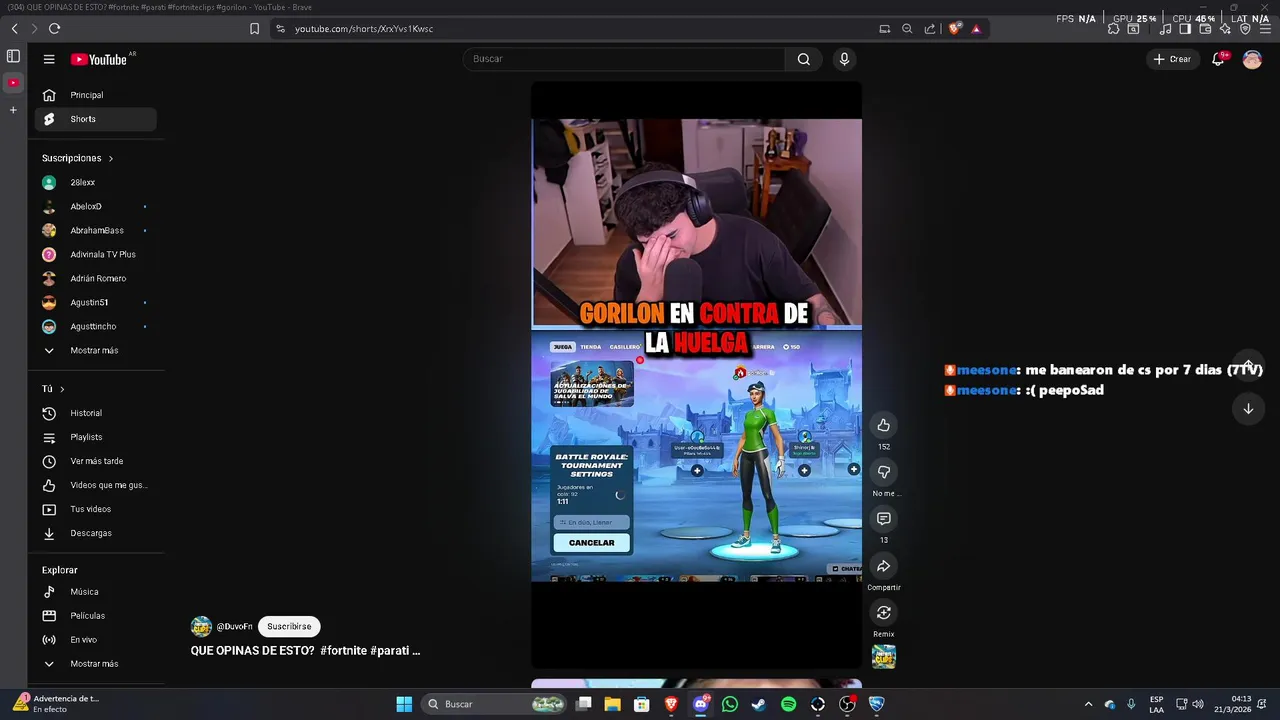Expand subscriptions with Mostrar más

tap(96, 350)
